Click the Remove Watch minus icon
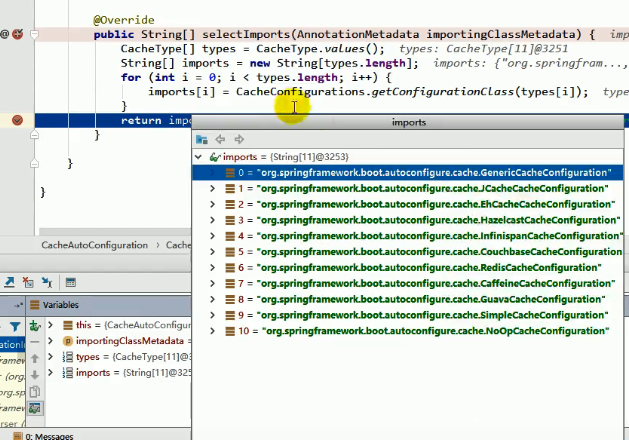Image resolution: width=629 pixels, height=440 pixels. click(x=35, y=342)
